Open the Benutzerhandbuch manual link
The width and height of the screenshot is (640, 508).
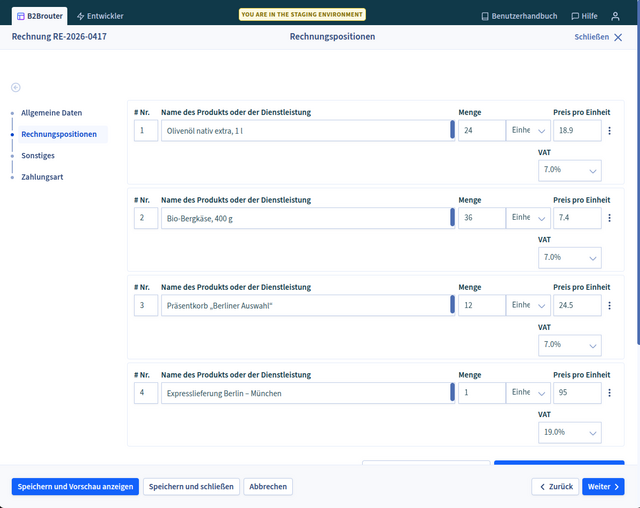point(519,16)
